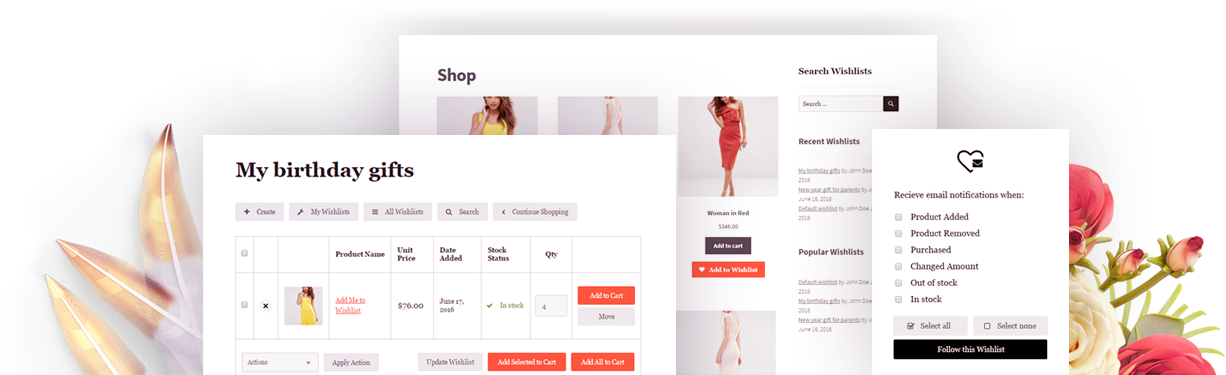
Task: Click Follow this Wishlist button
Action: [970, 349]
